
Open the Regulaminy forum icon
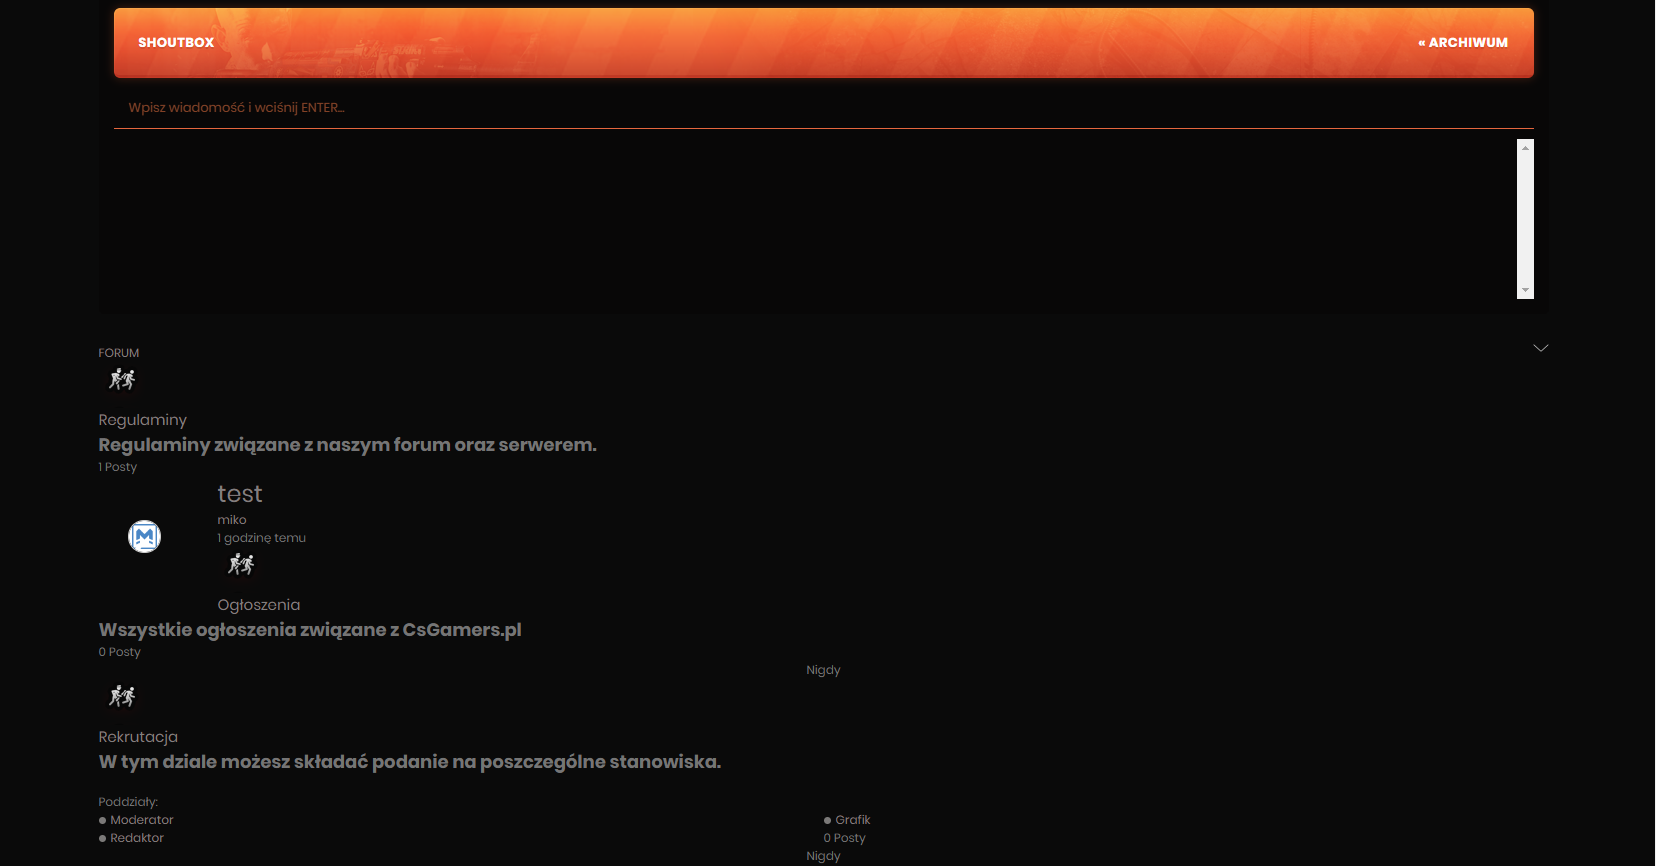point(122,380)
